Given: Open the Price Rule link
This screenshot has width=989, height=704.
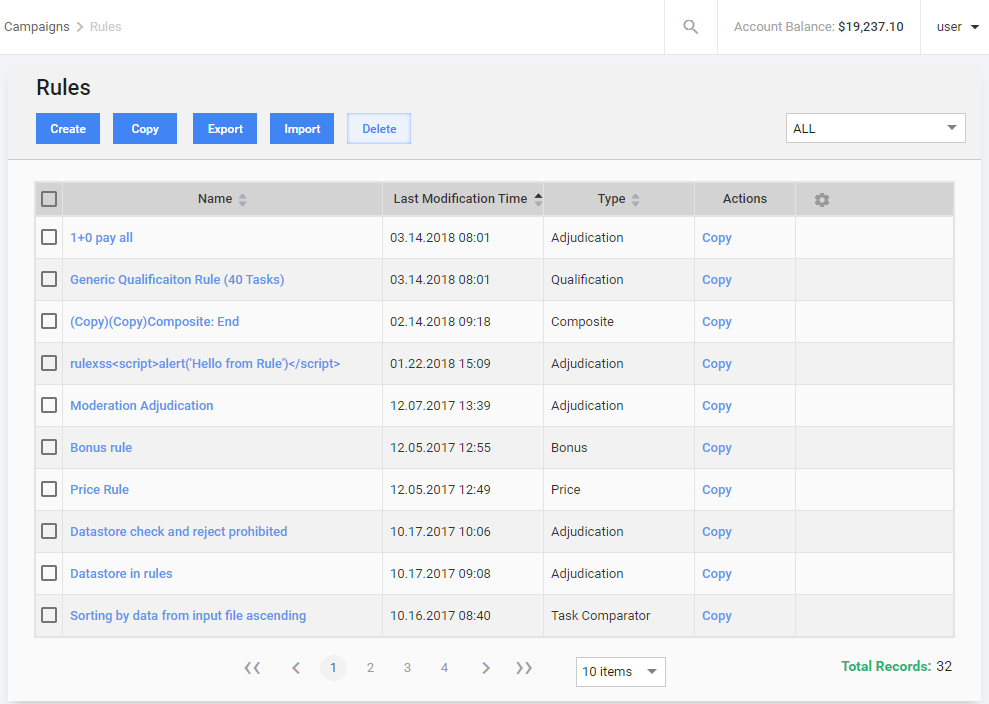Looking at the screenshot, I should 100,490.
